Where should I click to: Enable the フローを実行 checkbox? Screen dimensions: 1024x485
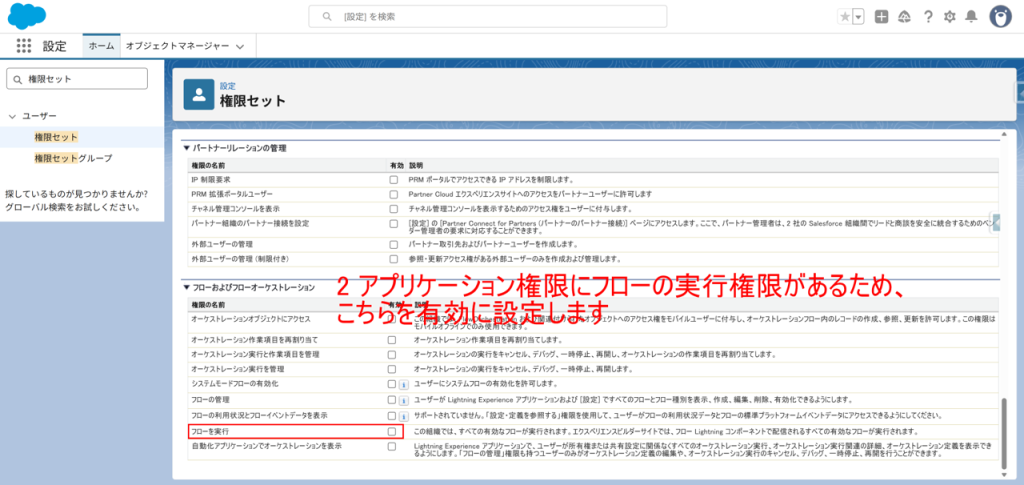point(393,431)
